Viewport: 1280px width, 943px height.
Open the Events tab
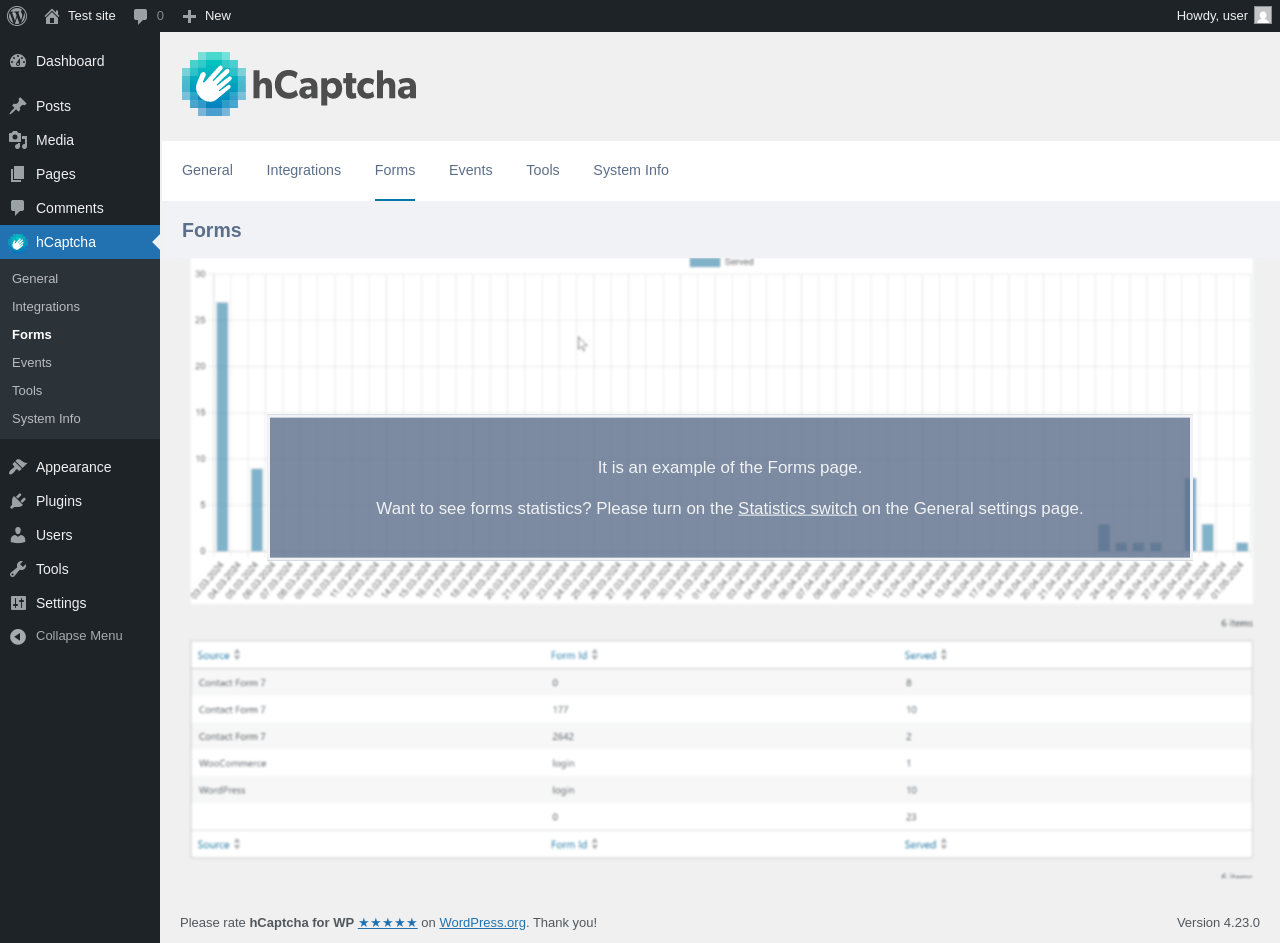[x=471, y=170]
